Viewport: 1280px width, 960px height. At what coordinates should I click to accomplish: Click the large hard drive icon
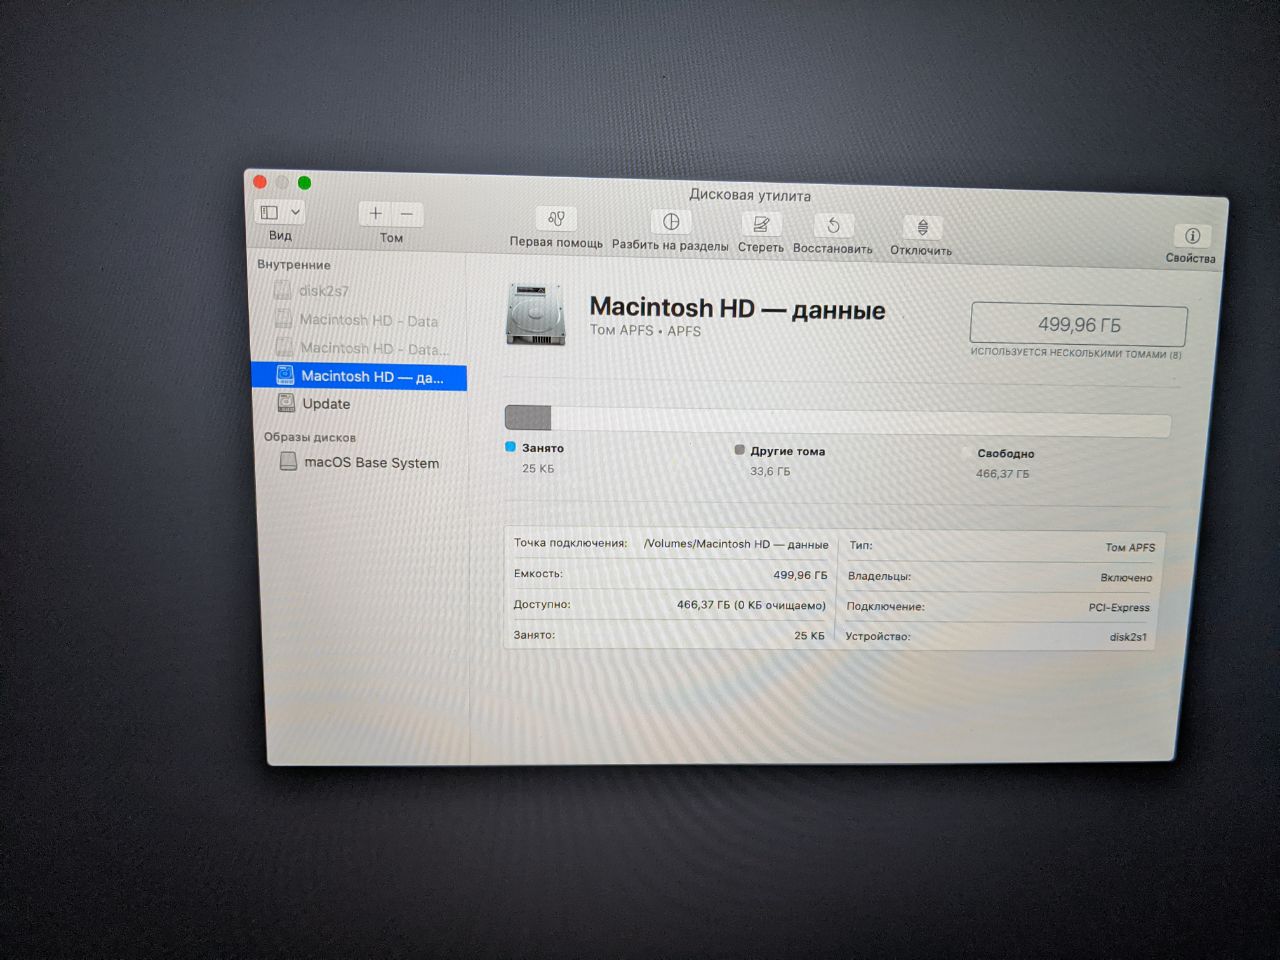(537, 315)
